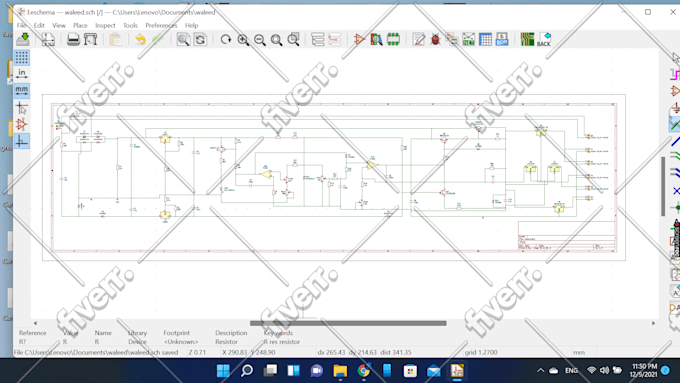Open the Symbol Library Browser icon
This screenshot has width=680, height=383.
(x=376, y=39)
